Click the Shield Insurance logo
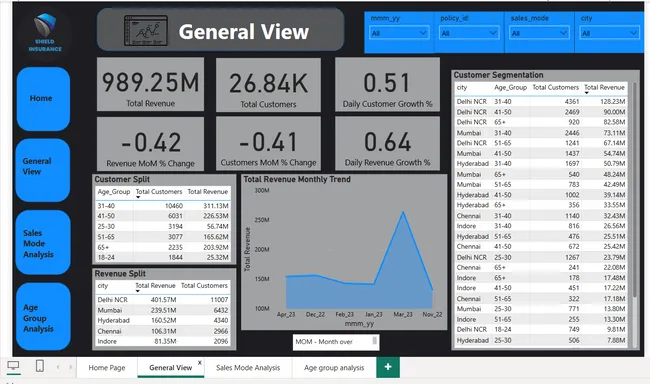 pos(45,32)
